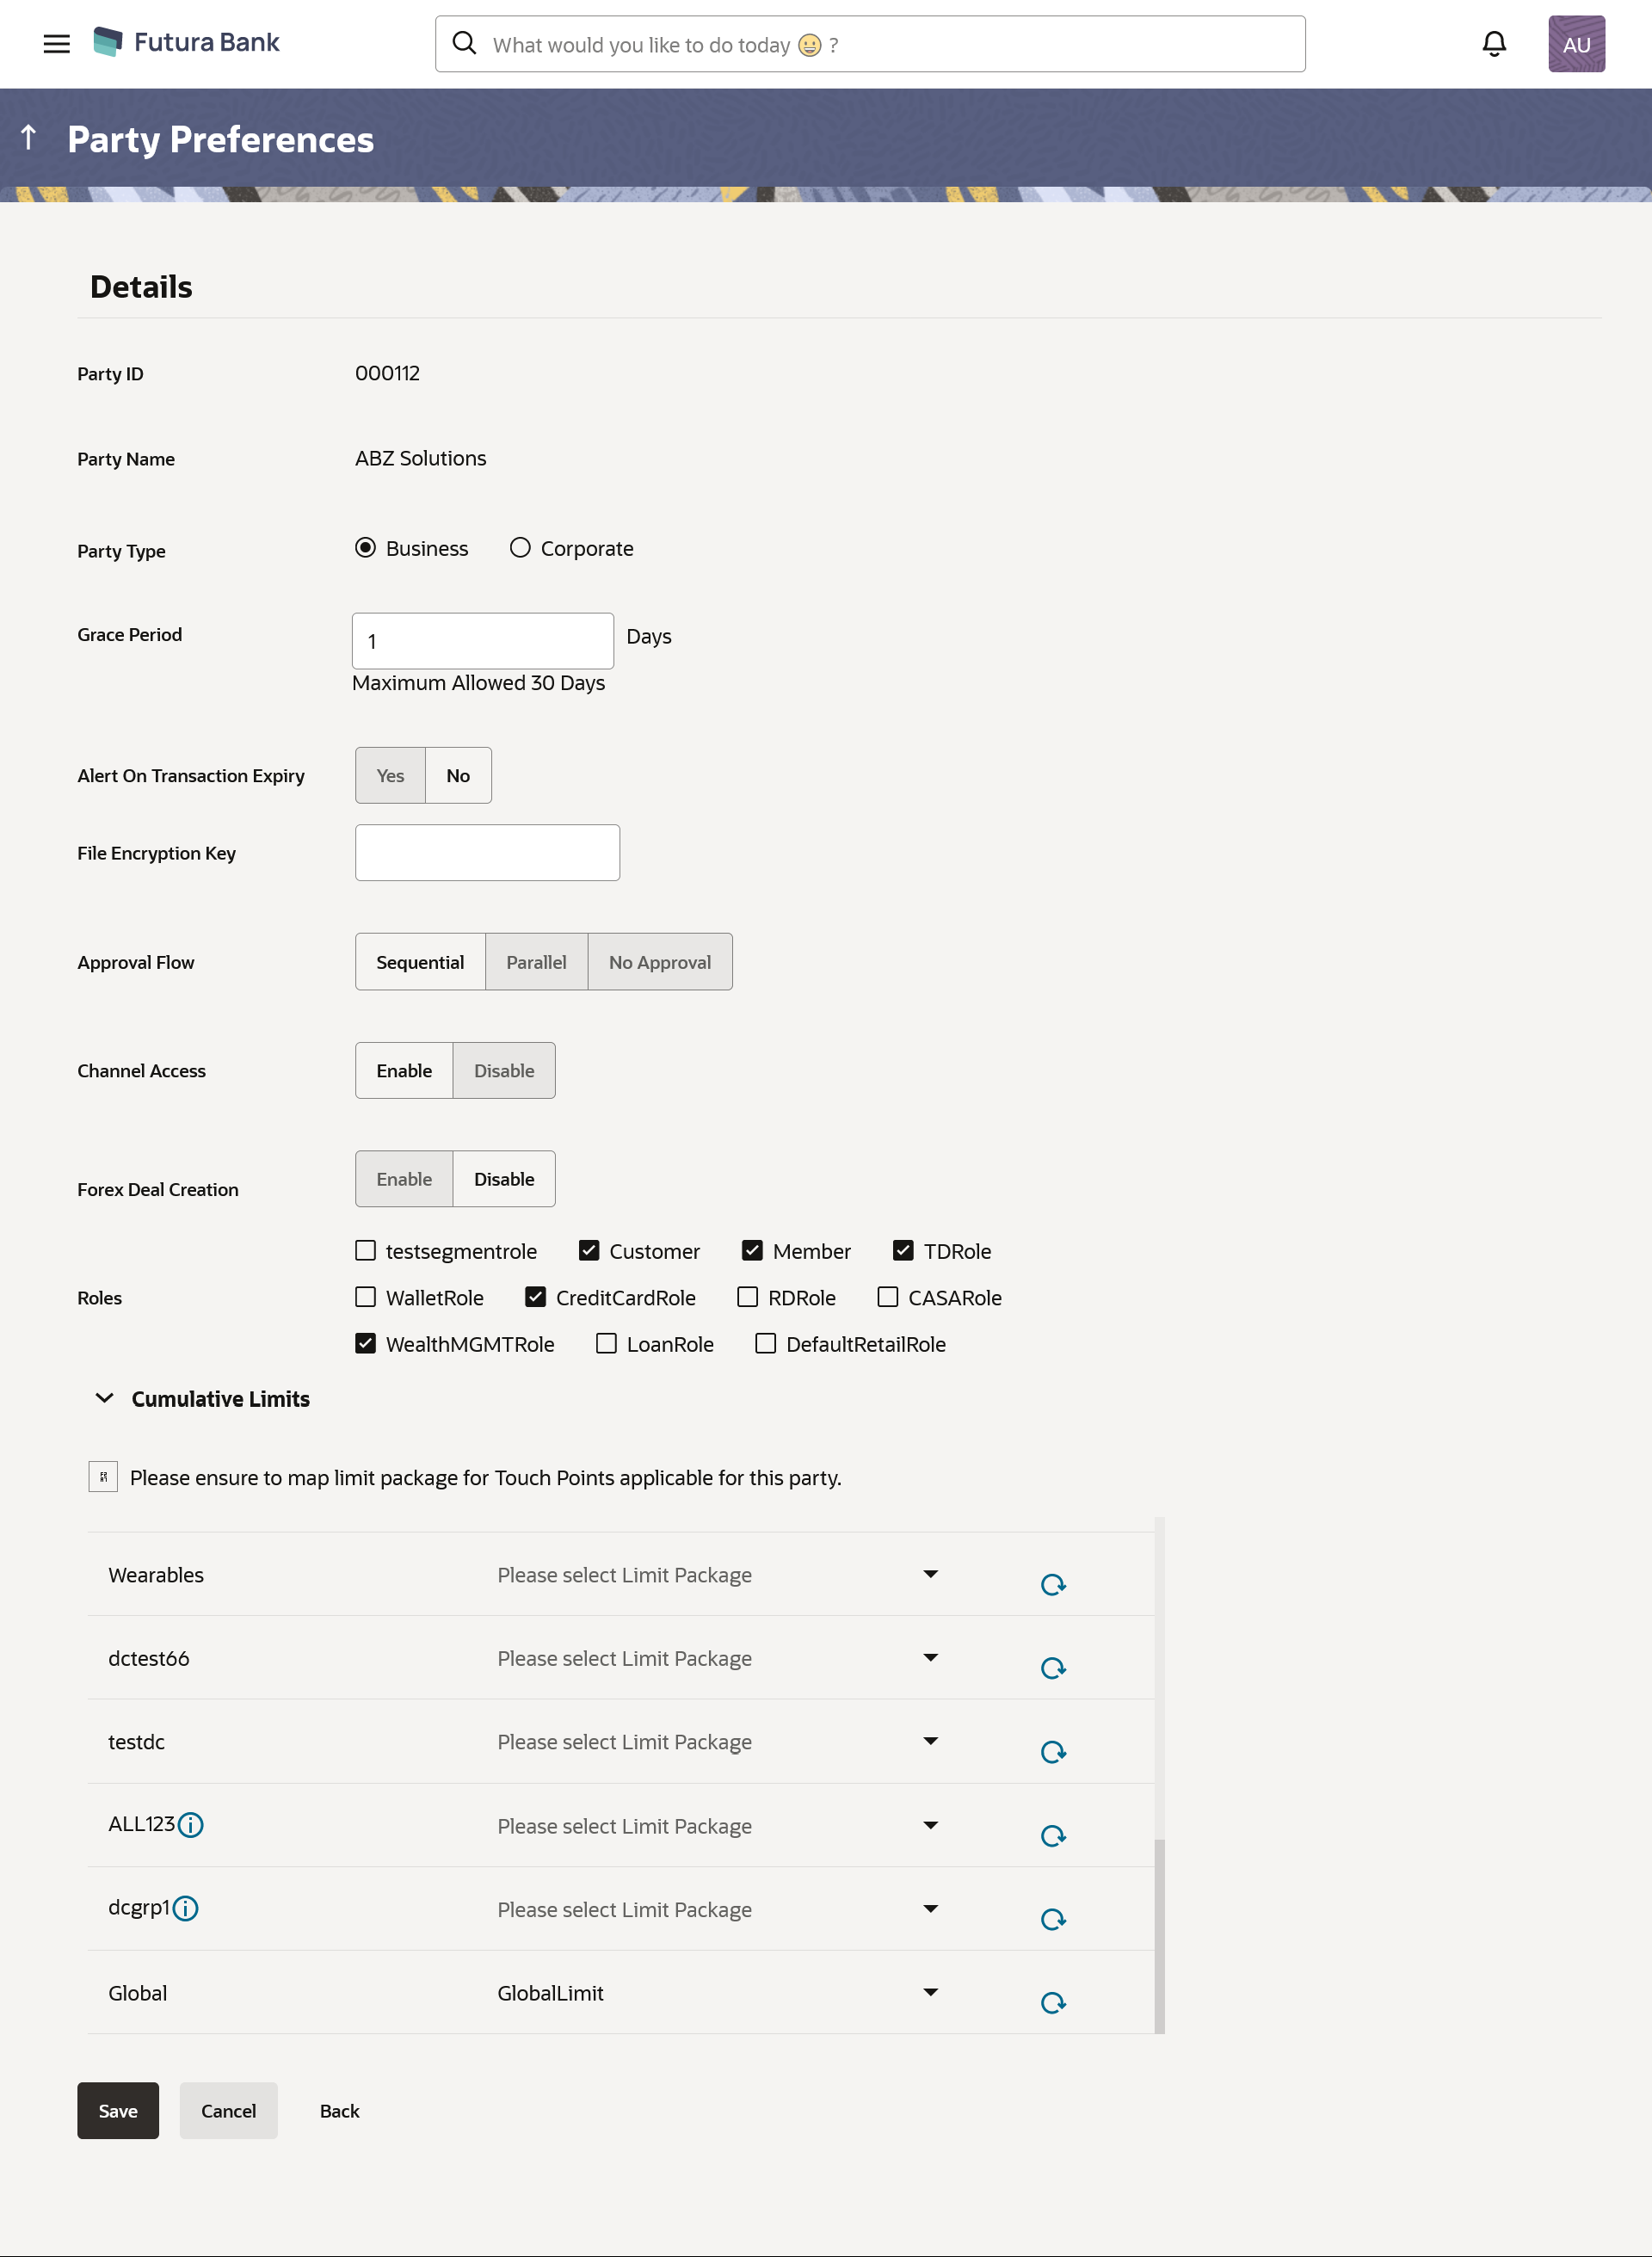Open the hamburger navigation menu

[x=57, y=43]
